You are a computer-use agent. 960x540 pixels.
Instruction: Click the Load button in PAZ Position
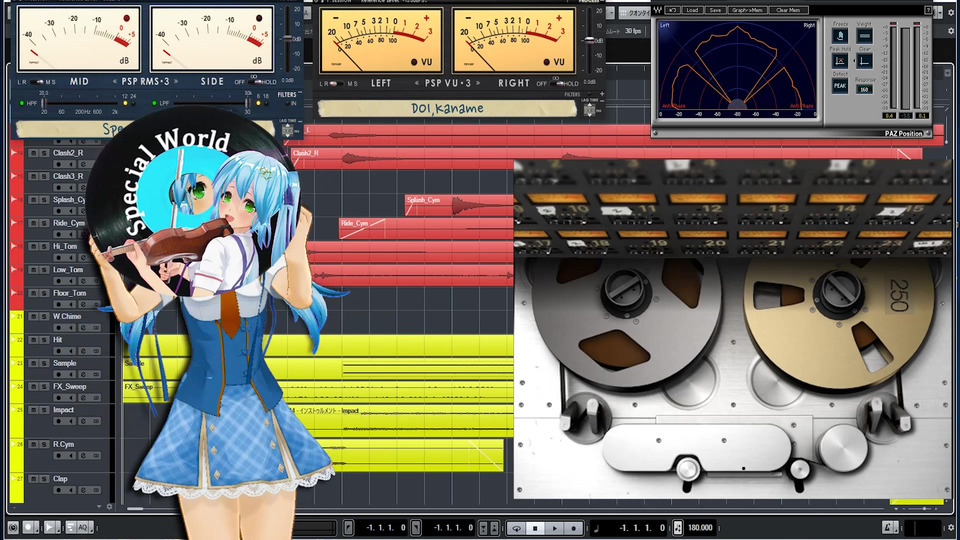tap(692, 10)
